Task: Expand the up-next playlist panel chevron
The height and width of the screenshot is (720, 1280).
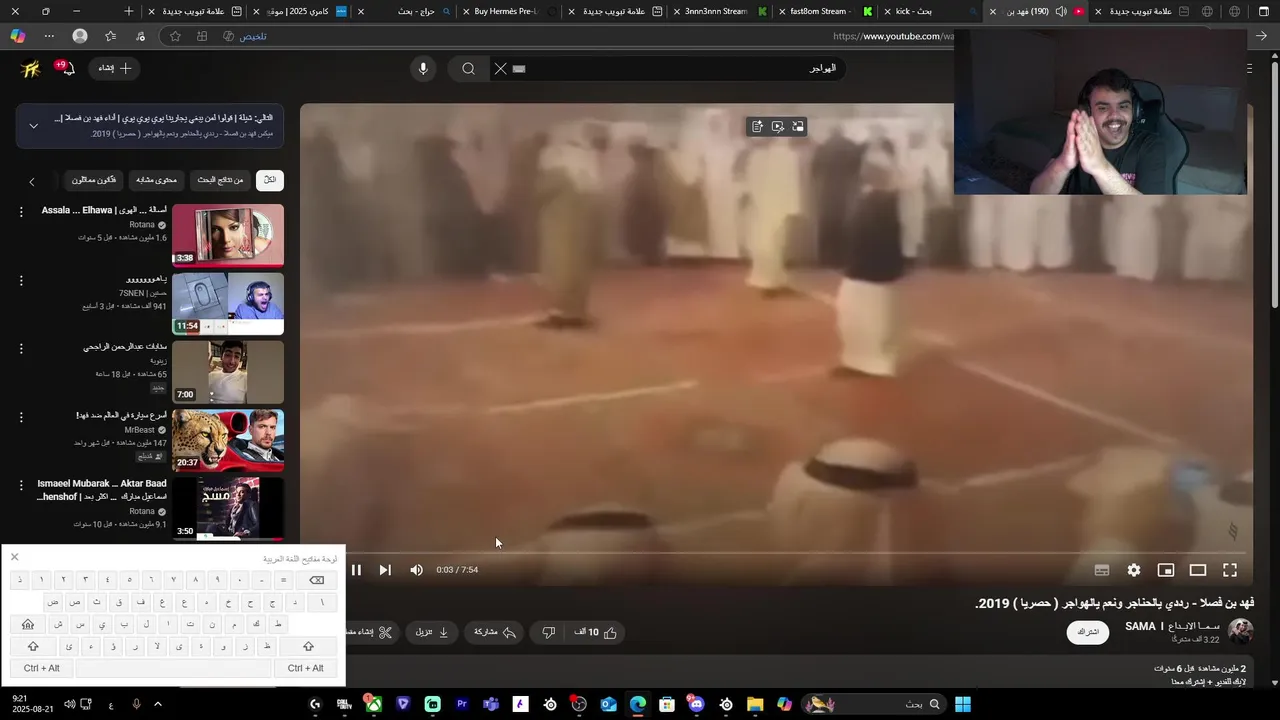Action: pyautogui.click(x=33, y=126)
